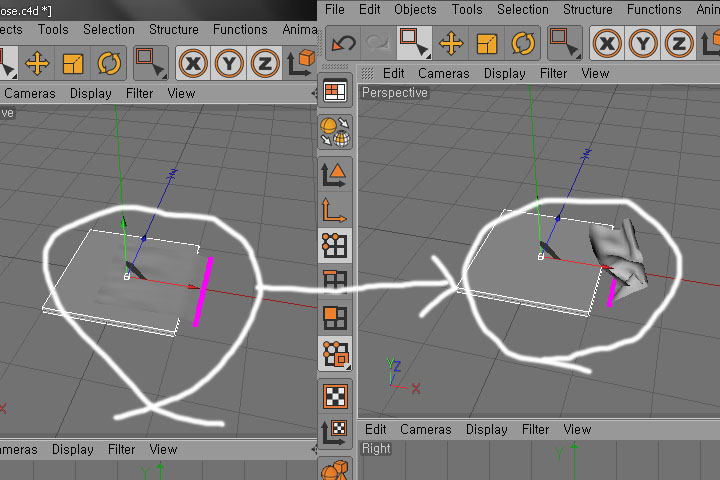Open Edit menu in right window menu bar
The height and width of the screenshot is (480, 720).
coord(369,9)
